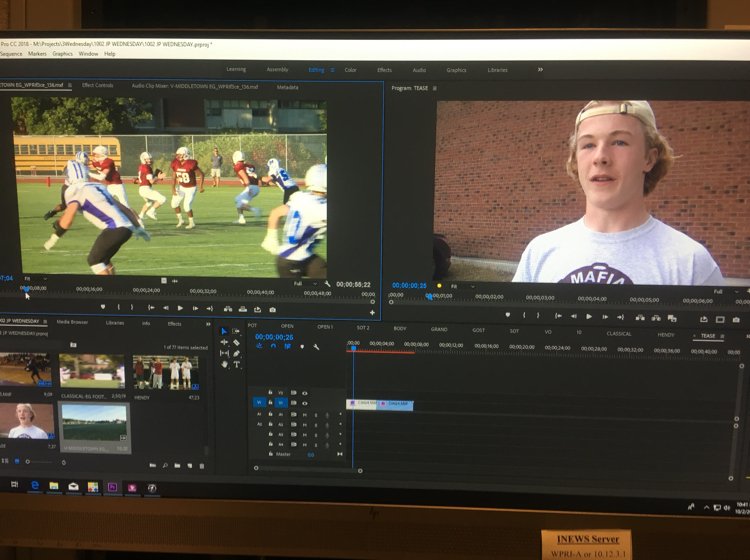The image size is (750, 560).
Task: Add marker in timeline panel header
Action: point(302,347)
